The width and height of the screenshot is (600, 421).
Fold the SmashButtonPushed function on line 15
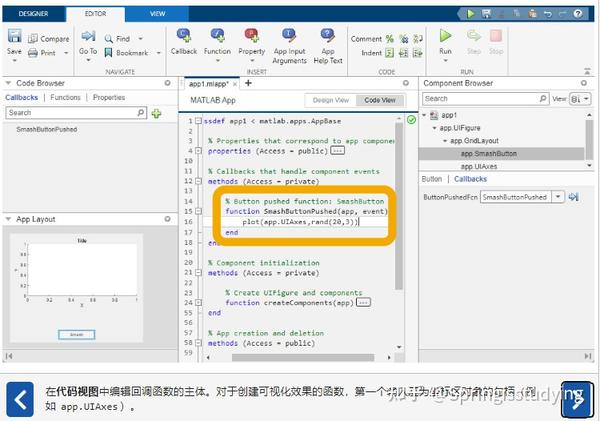(198, 211)
